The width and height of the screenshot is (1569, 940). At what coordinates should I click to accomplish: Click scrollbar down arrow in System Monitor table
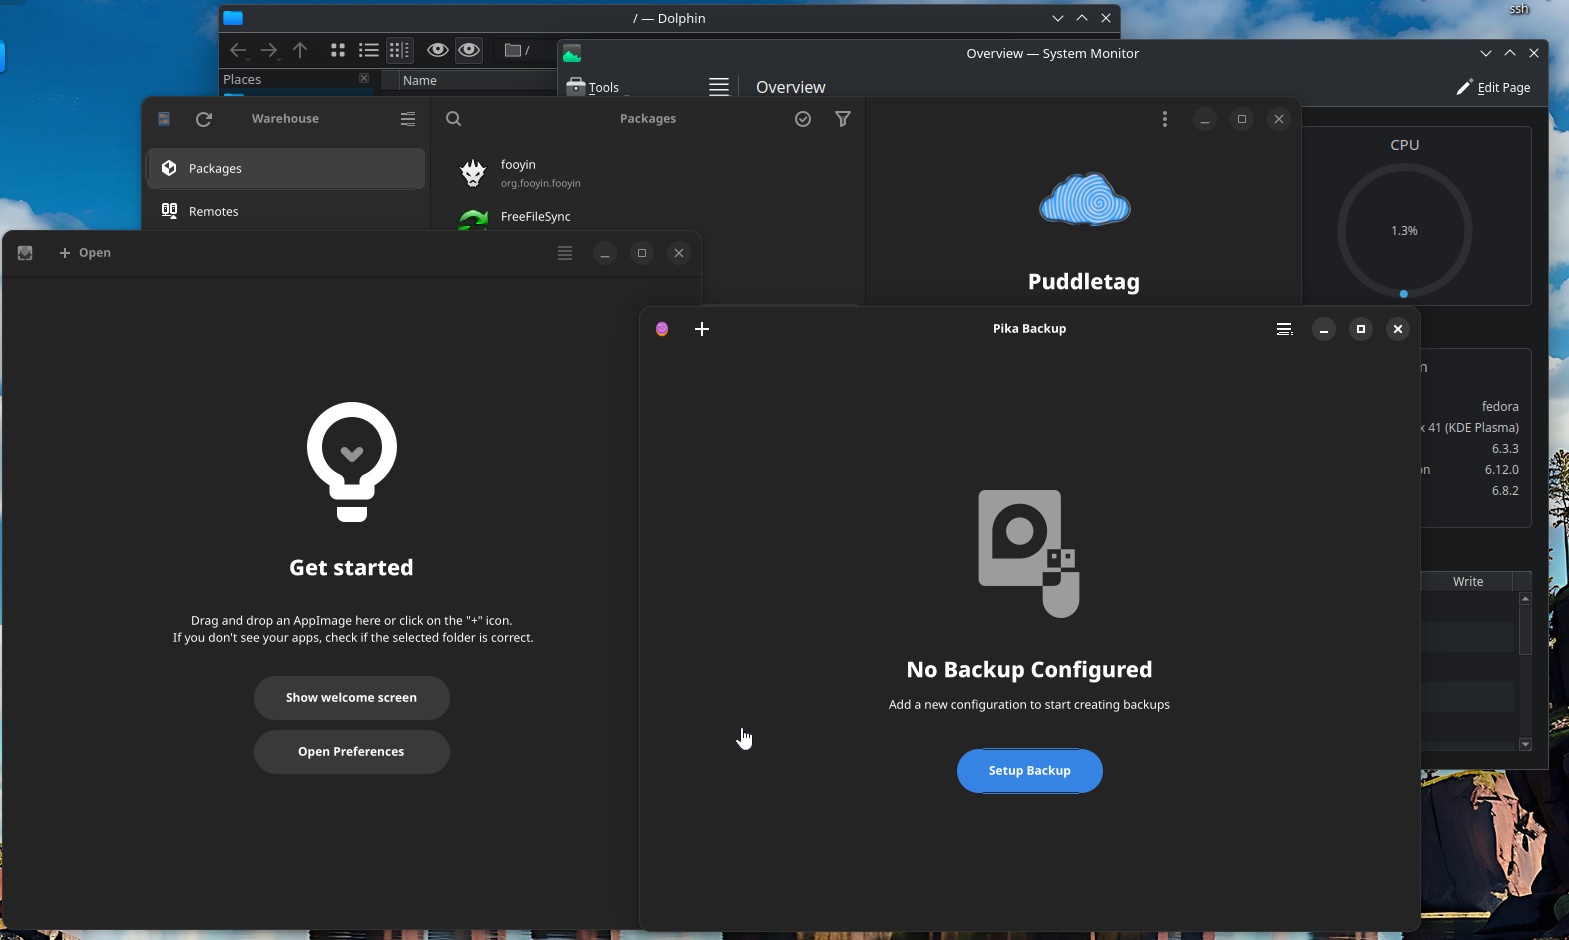[x=1525, y=744]
